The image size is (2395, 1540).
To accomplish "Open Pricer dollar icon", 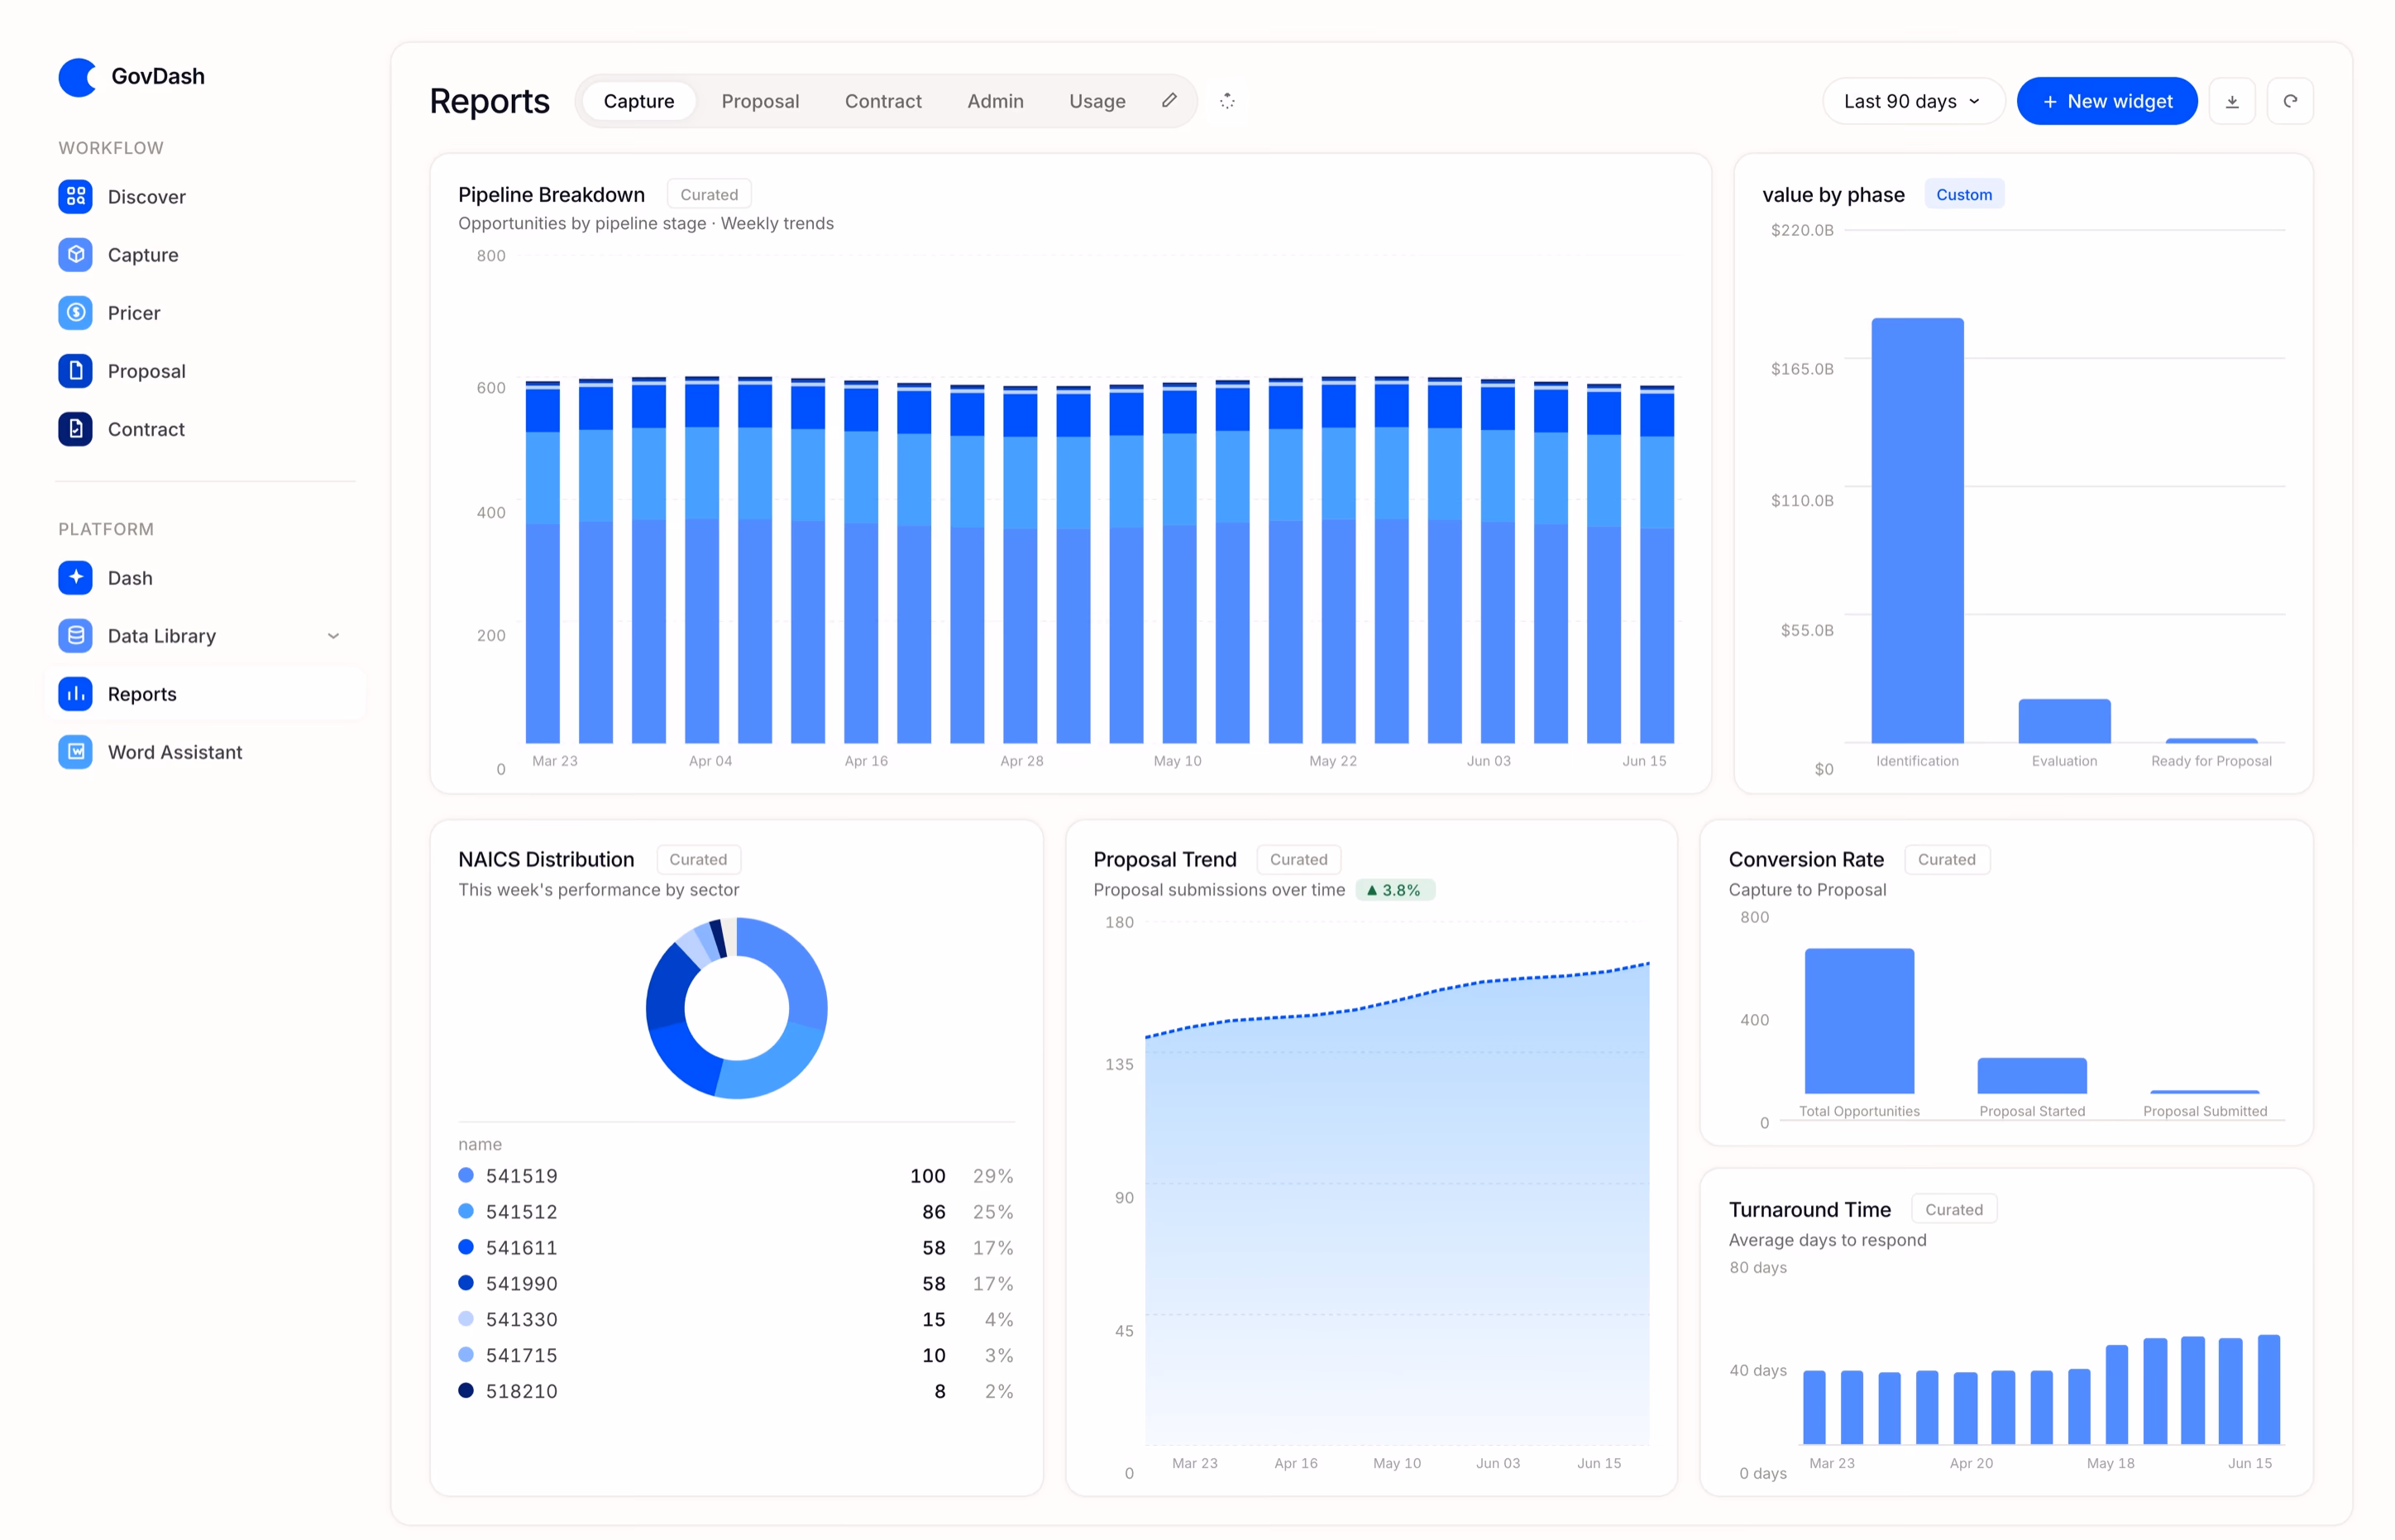I will [x=75, y=313].
